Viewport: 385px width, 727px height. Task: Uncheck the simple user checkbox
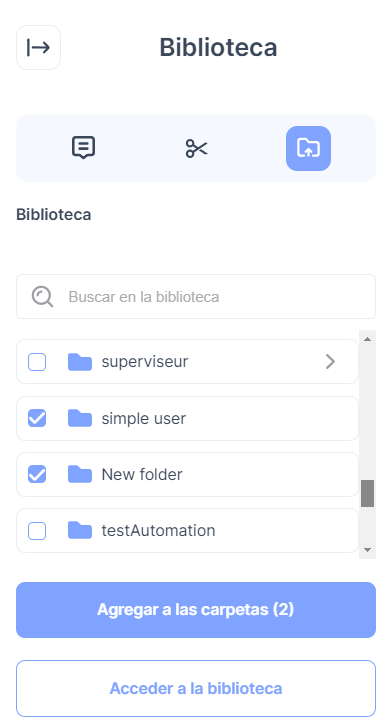(x=37, y=418)
